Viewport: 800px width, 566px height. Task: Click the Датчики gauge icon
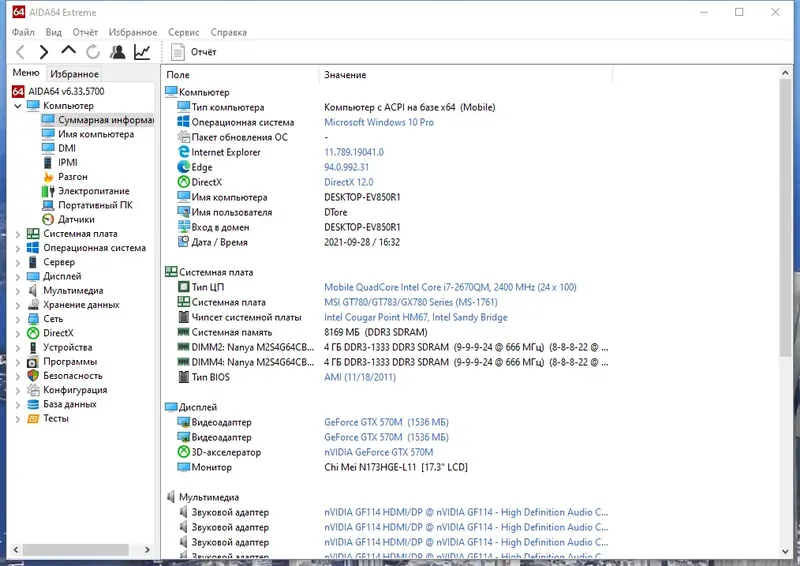coord(48,219)
